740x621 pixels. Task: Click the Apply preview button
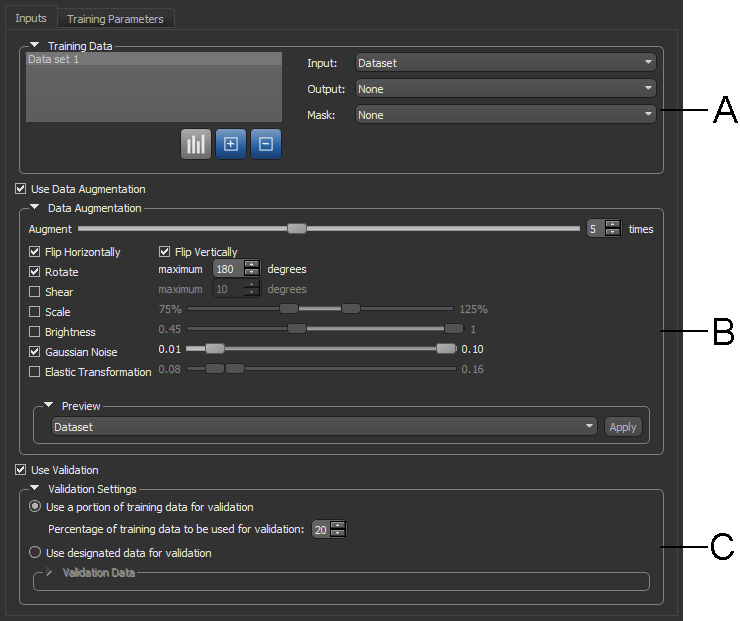(623, 427)
